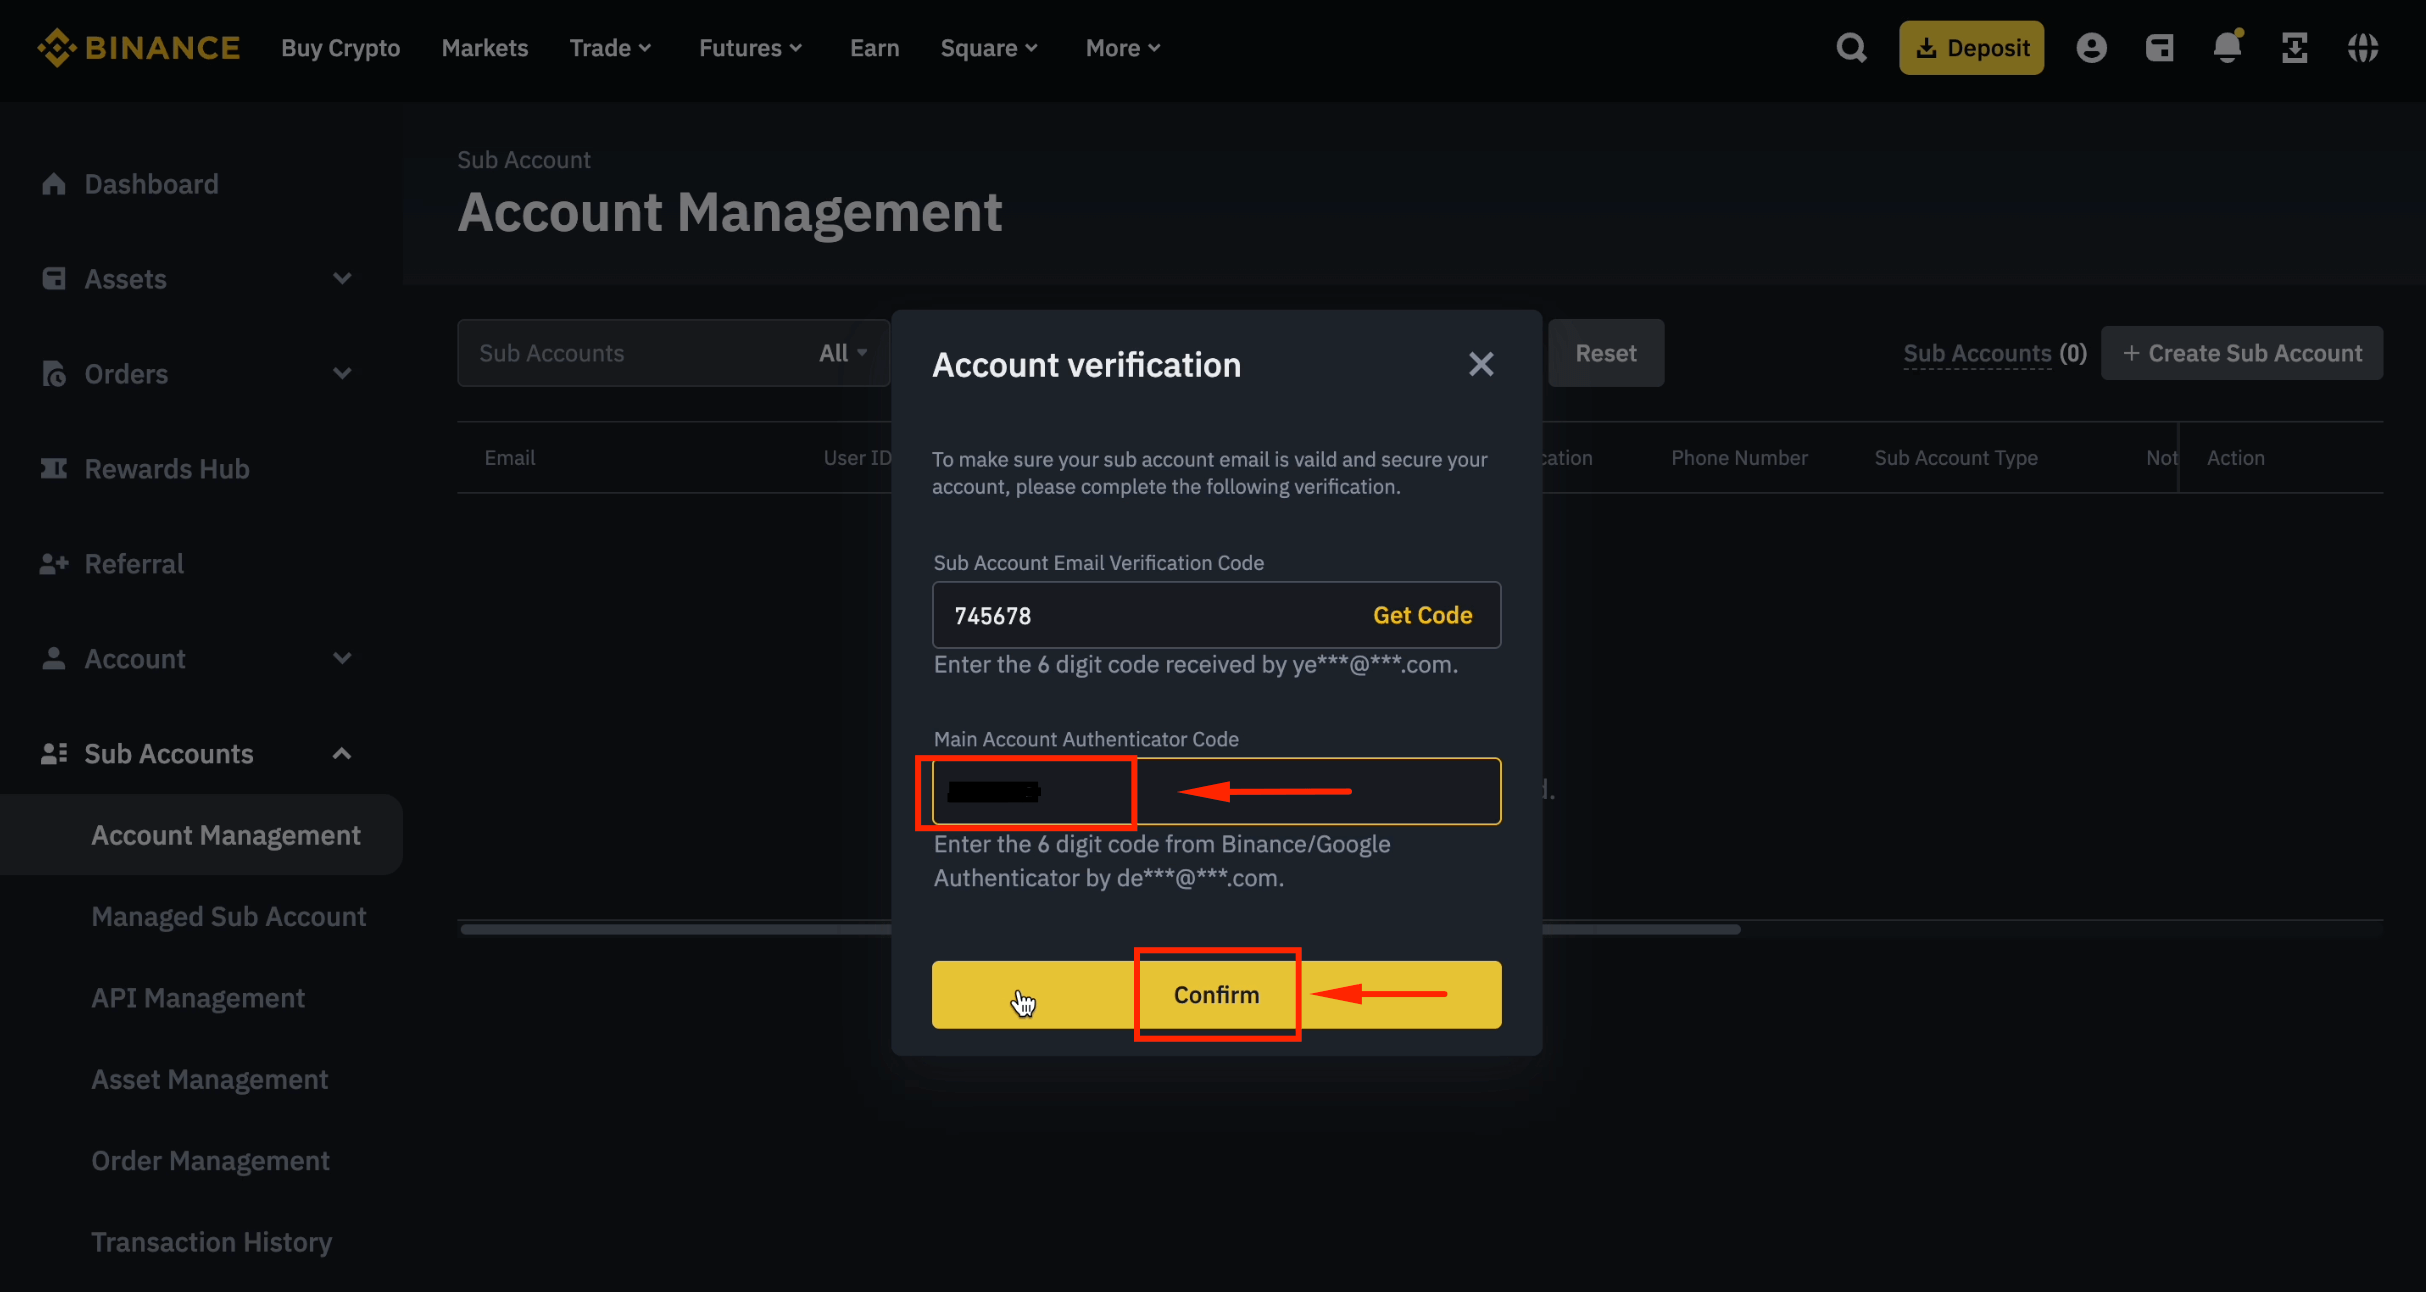The height and width of the screenshot is (1292, 2426).
Task: Click the notifications bell icon
Action: 2227,48
